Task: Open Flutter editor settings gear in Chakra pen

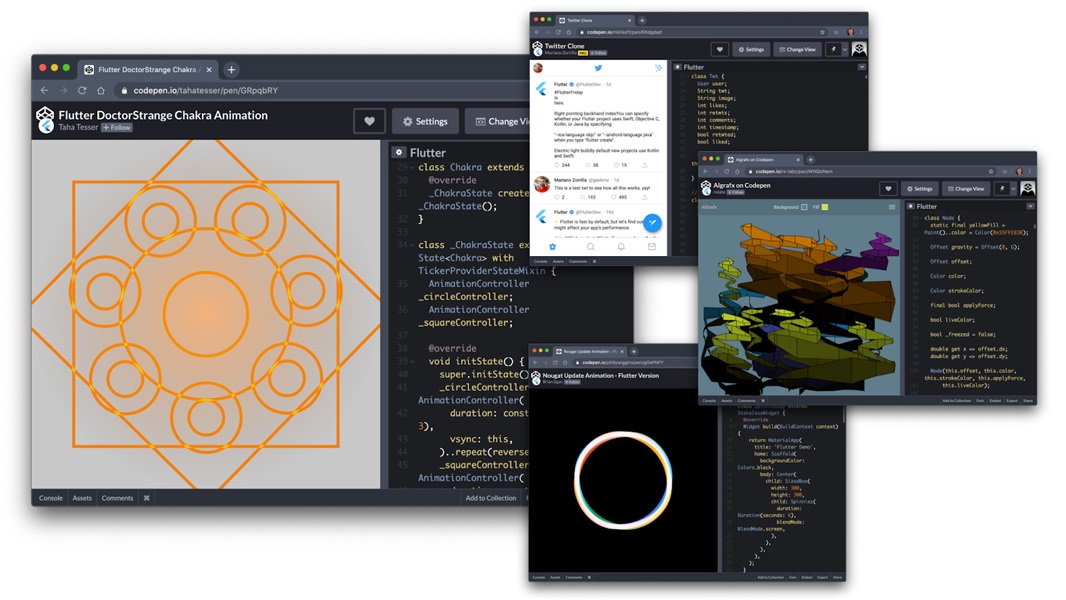Action: tap(399, 153)
